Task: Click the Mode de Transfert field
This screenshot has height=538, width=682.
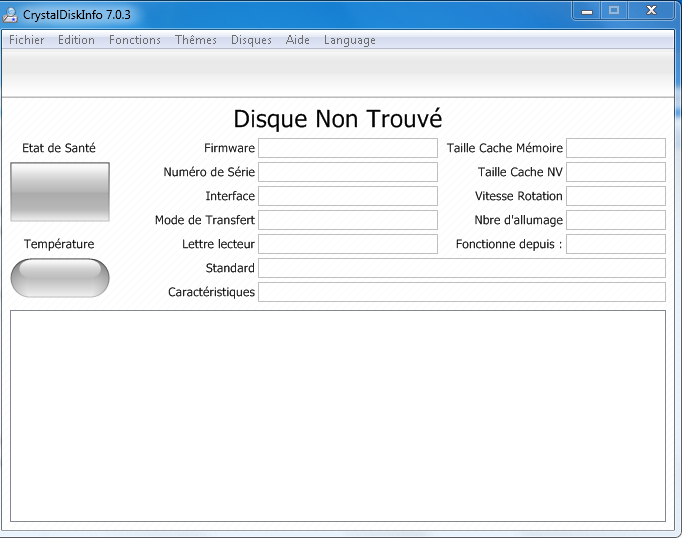Action: (x=347, y=220)
